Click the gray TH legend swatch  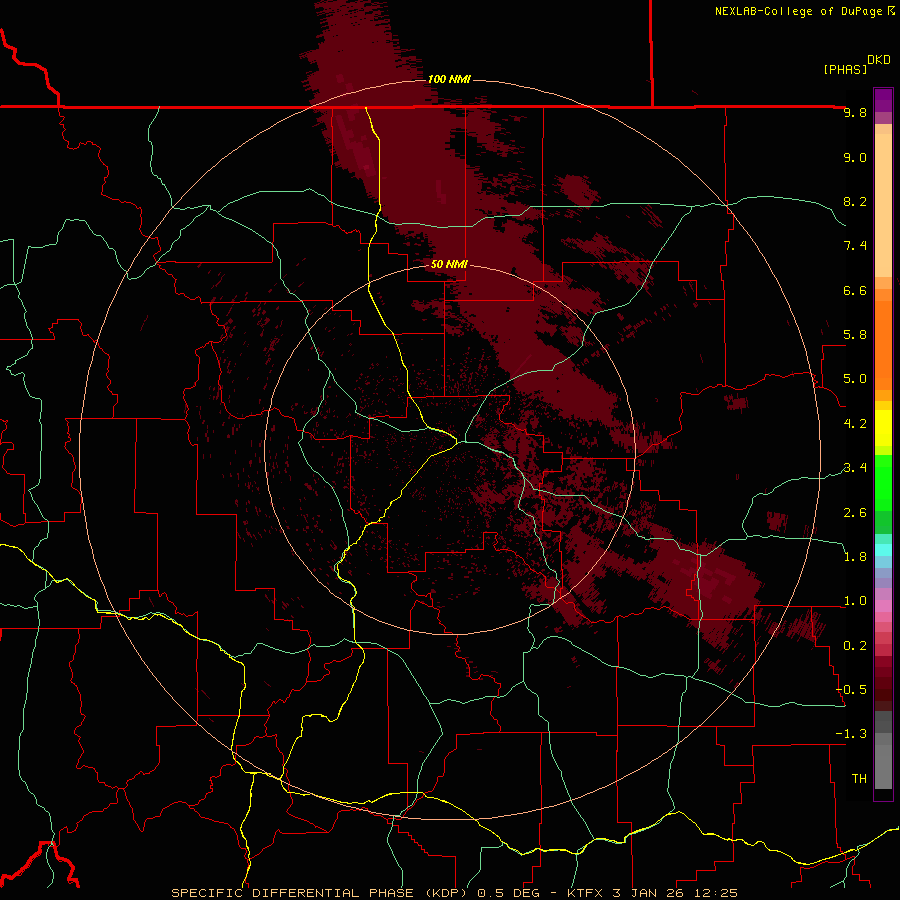click(x=883, y=767)
